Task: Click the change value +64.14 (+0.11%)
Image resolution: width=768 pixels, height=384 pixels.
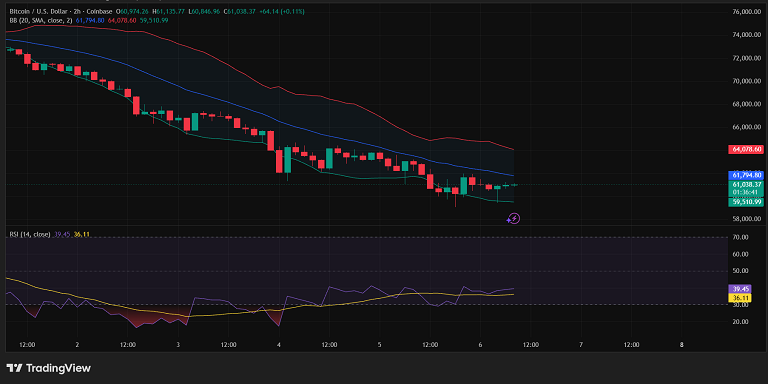Action: tap(282, 11)
